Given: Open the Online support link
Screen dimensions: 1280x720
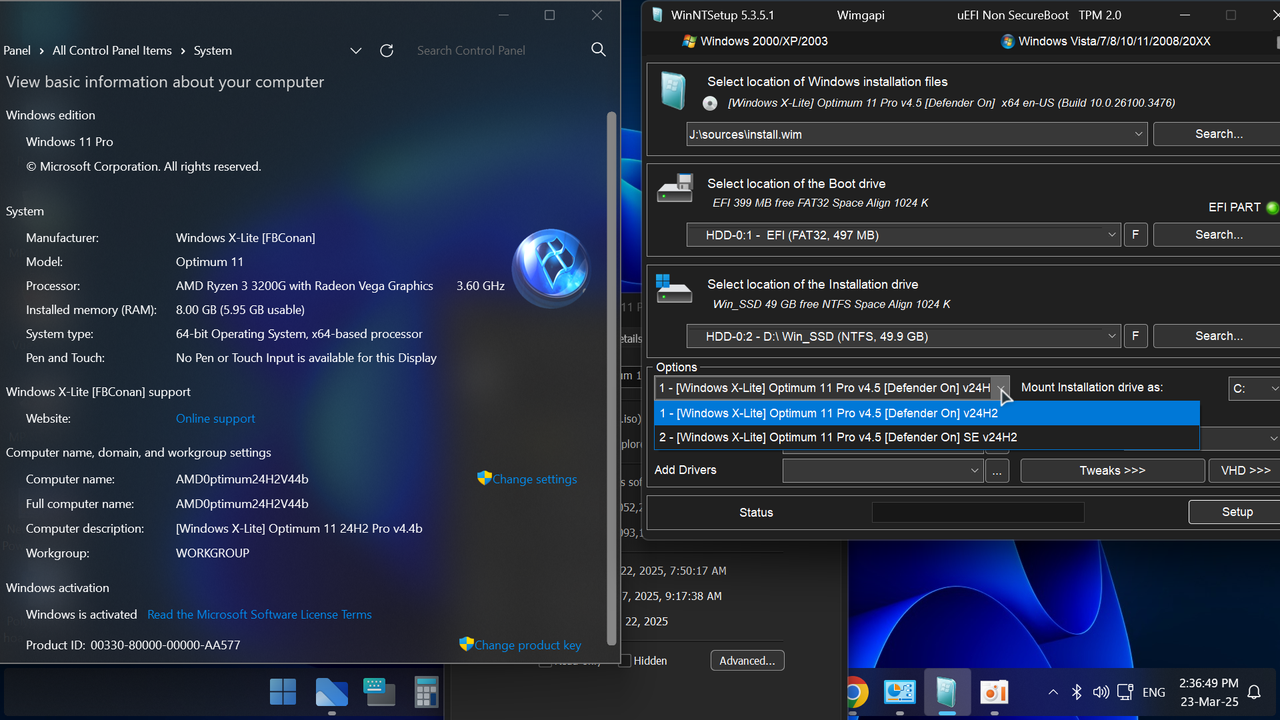Looking at the screenshot, I should 214,418.
